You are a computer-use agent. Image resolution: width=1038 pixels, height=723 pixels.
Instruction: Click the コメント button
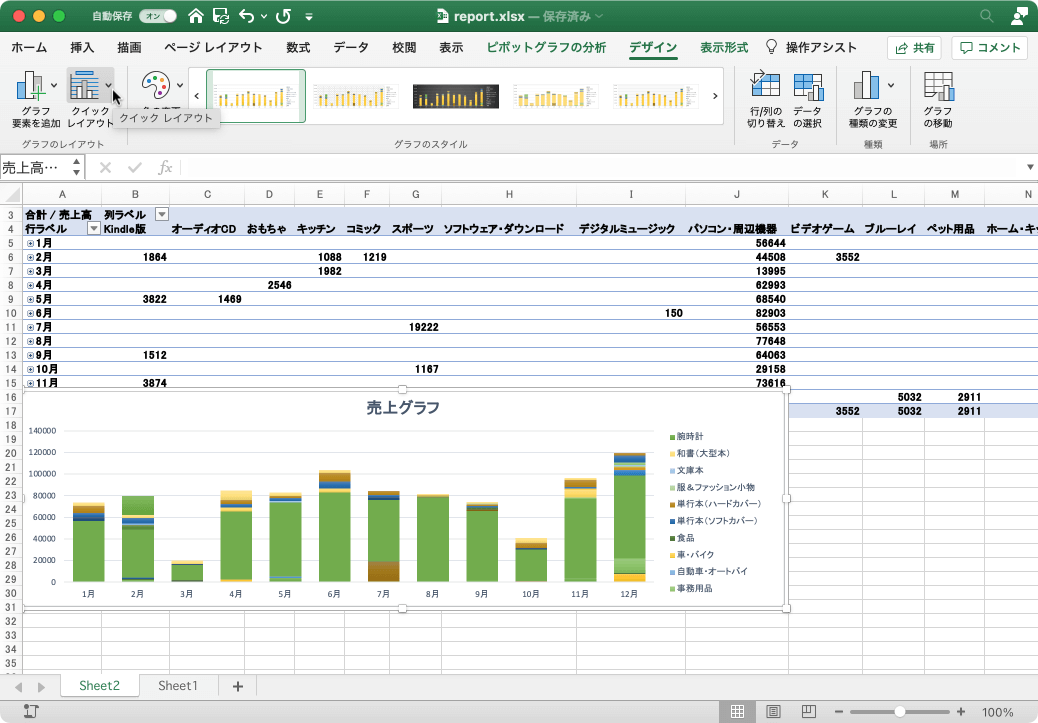pos(990,48)
